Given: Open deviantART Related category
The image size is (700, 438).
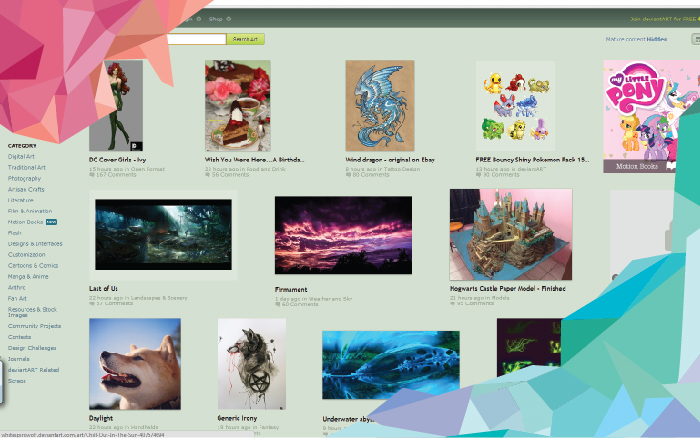Looking at the screenshot, I should coord(33,370).
